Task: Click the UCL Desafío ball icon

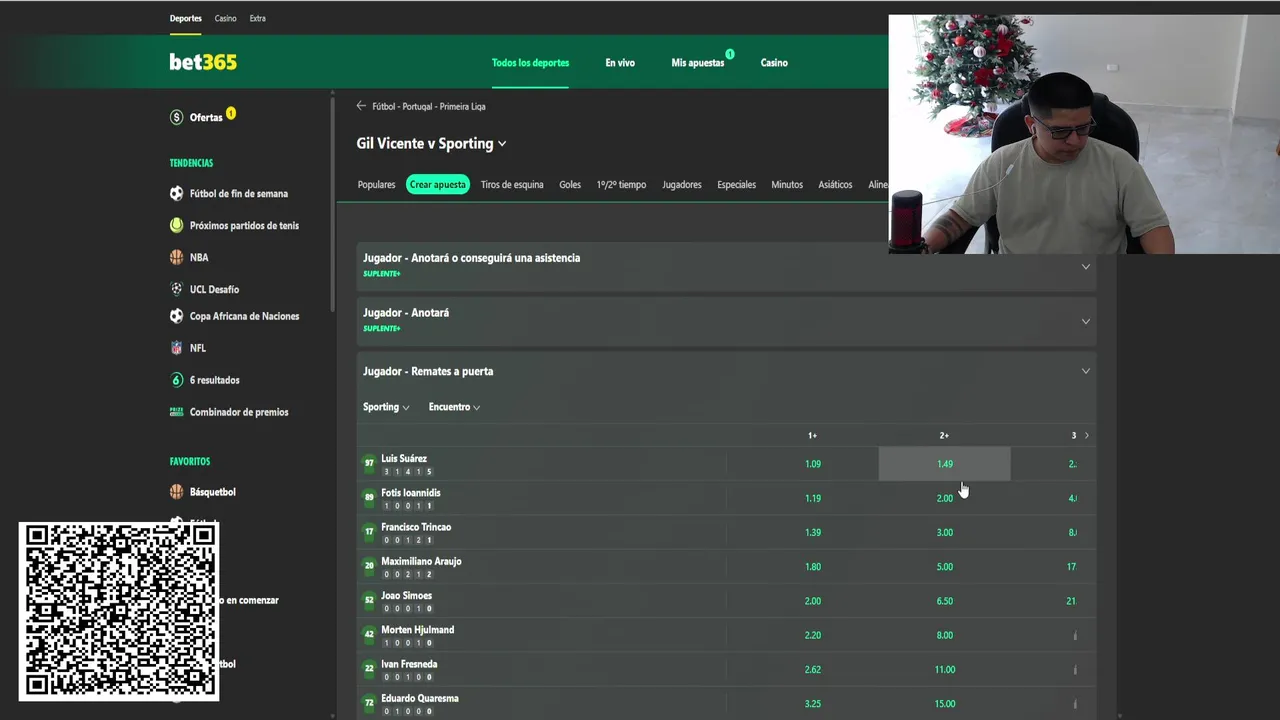Action: [177, 289]
